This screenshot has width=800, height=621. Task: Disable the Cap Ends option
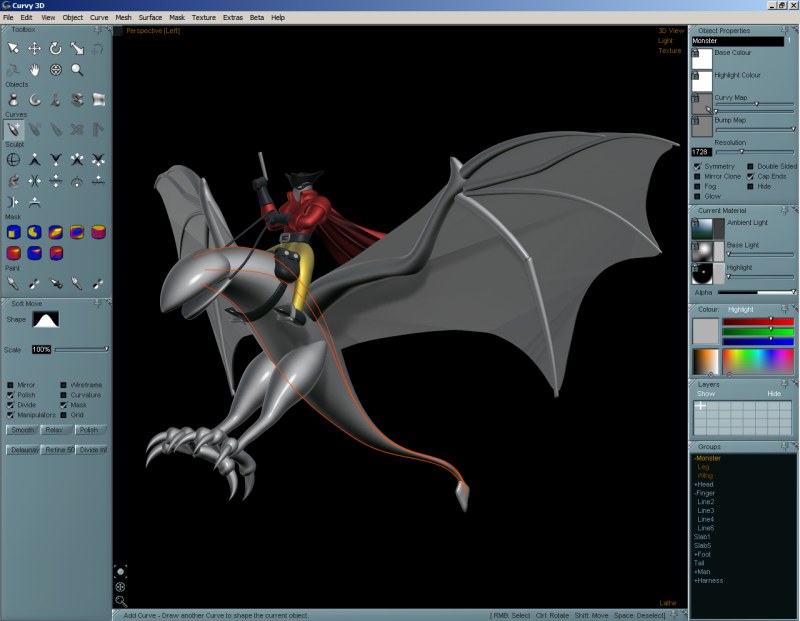(x=750, y=177)
